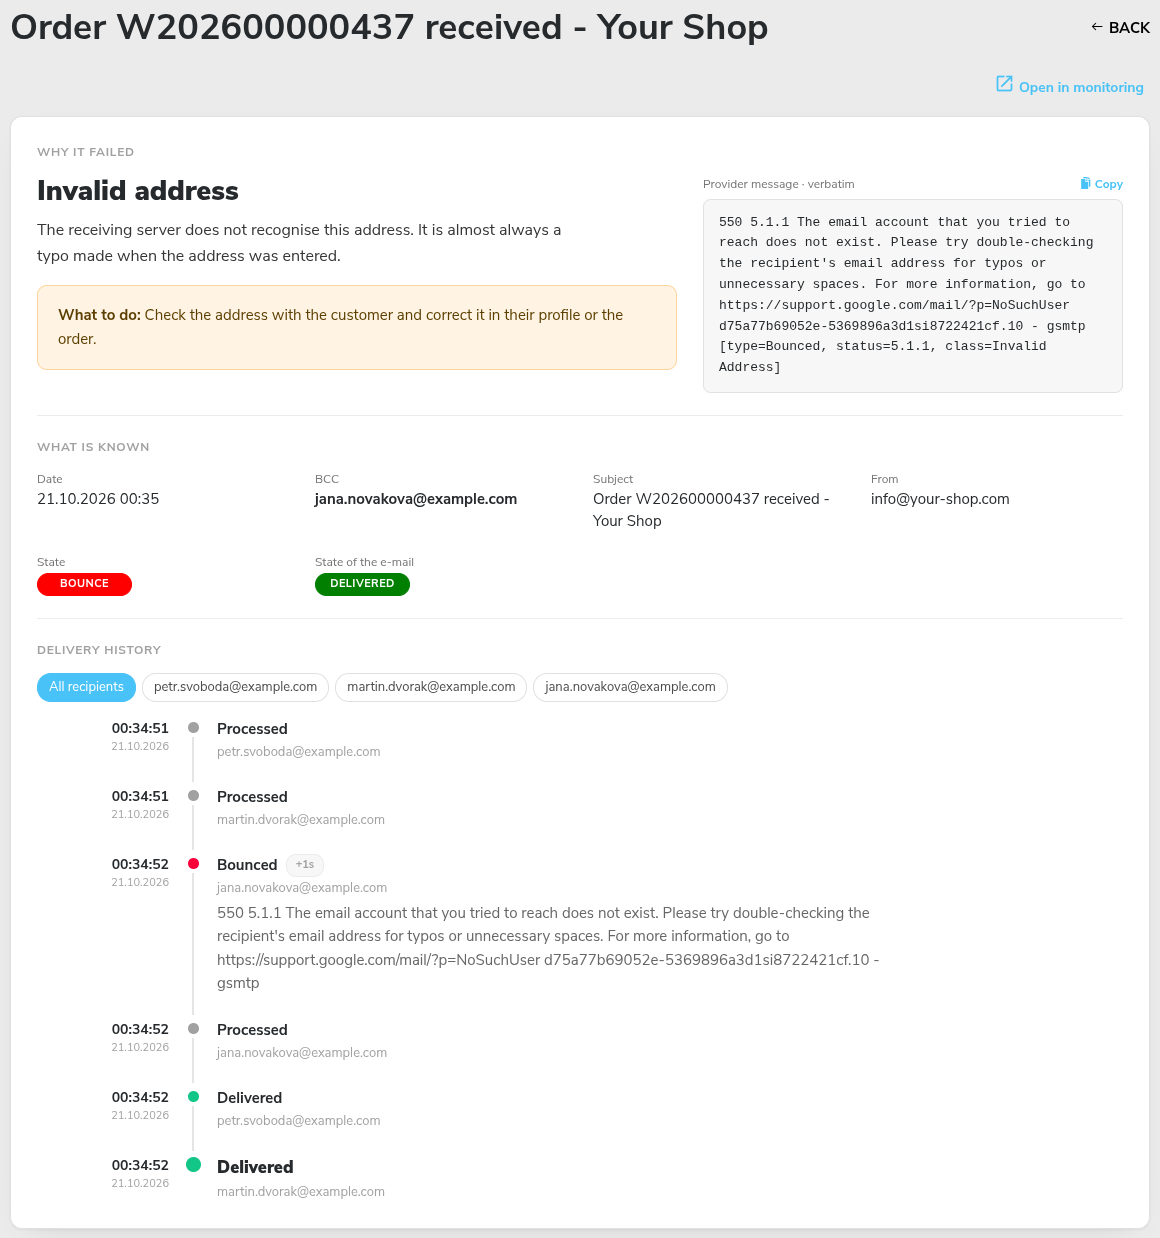Go BACK to previous page
The width and height of the screenshot is (1160, 1238).
[x=1120, y=27]
